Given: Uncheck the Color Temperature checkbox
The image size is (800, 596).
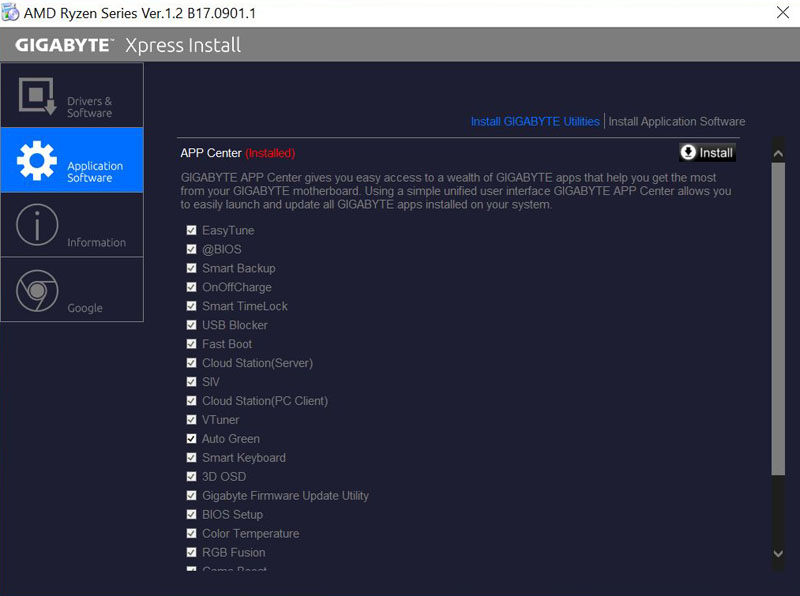Looking at the screenshot, I should pyautogui.click(x=191, y=533).
